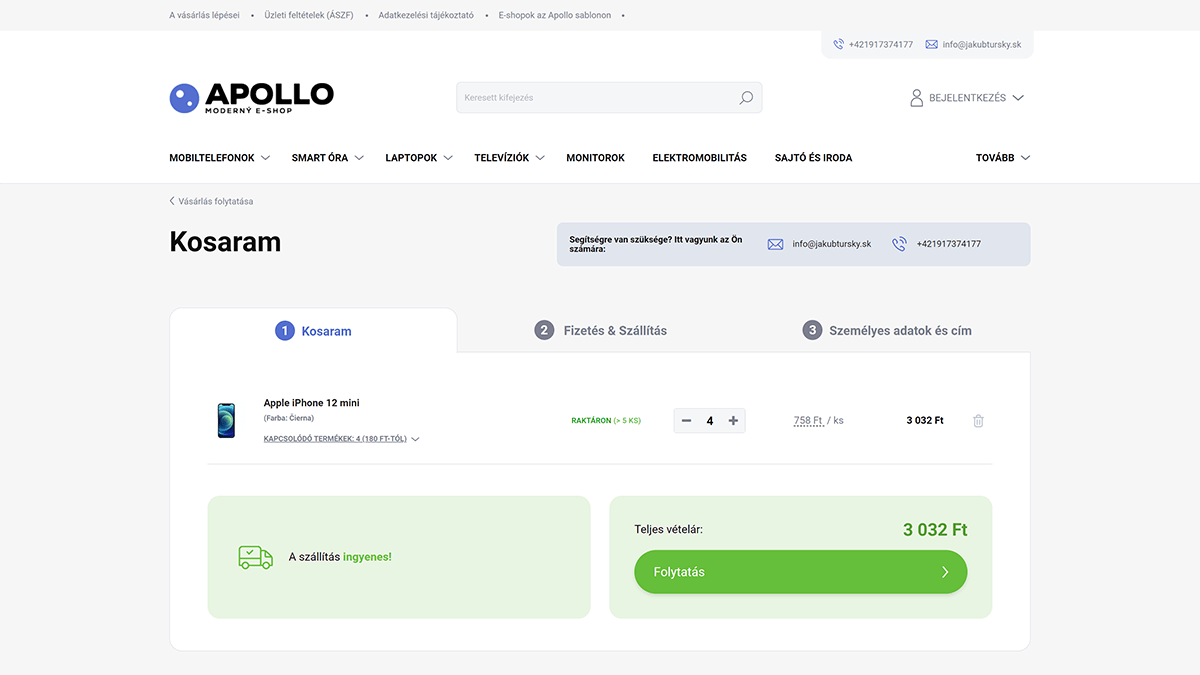Open Adatkezelési tájékoztató link

(426, 16)
